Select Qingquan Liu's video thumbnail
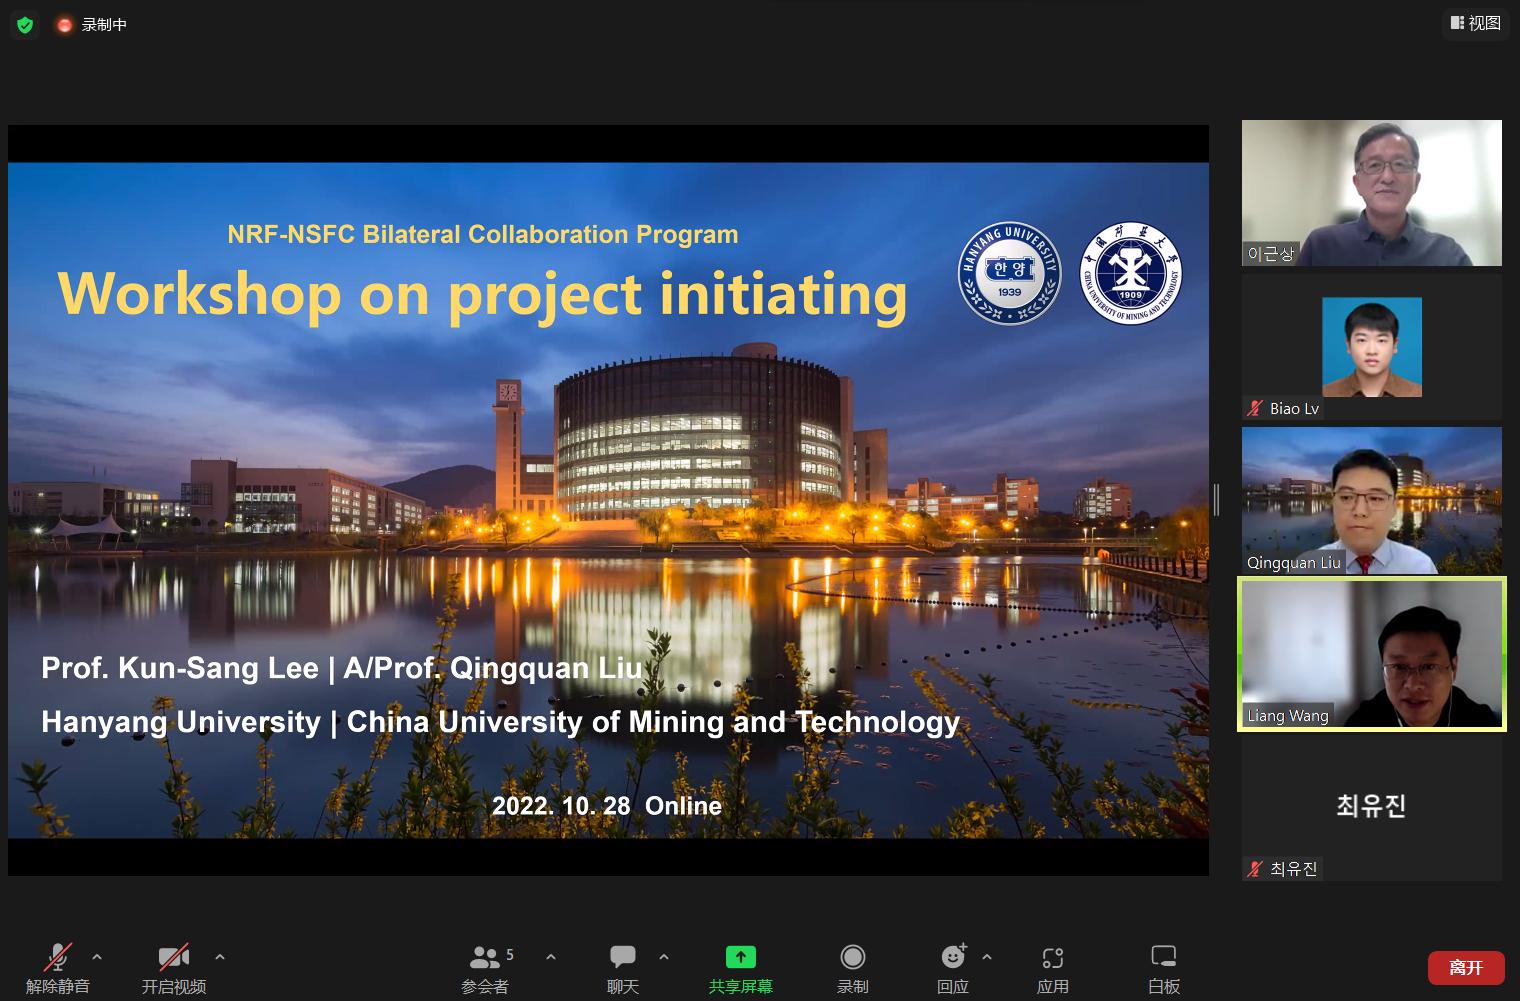 1371,500
